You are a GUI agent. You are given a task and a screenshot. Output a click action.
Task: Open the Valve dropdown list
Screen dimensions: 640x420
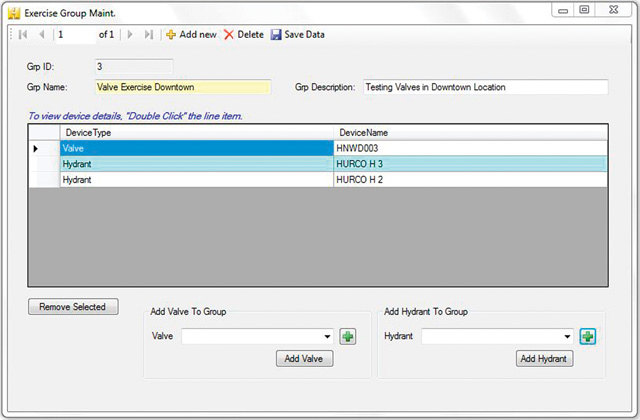(327, 337)
